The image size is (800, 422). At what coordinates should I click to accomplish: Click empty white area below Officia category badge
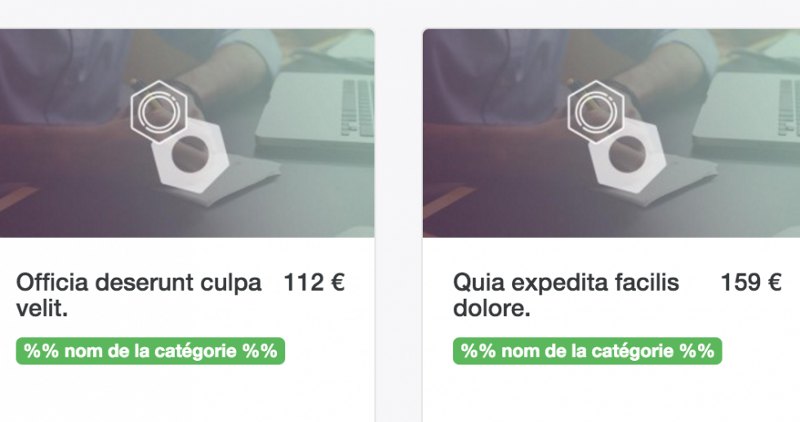point(187,394)
